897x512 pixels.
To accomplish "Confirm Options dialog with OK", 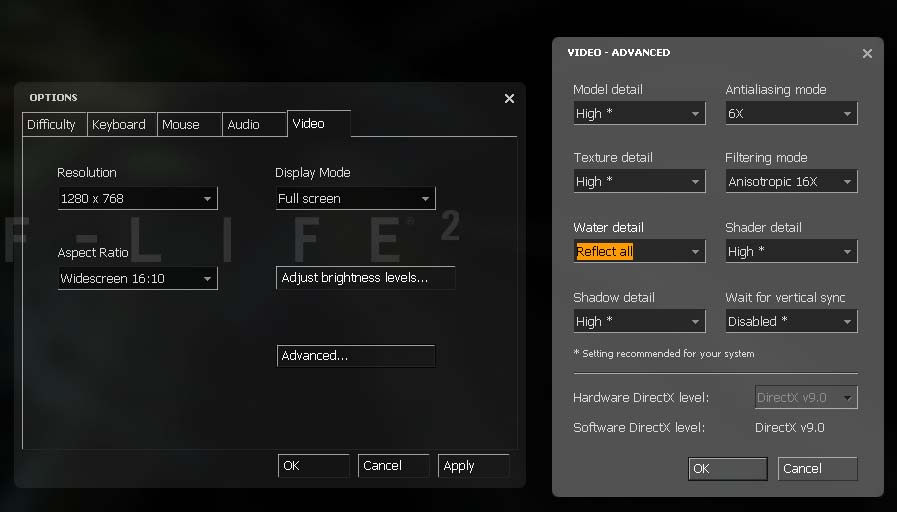I will 313,466.
